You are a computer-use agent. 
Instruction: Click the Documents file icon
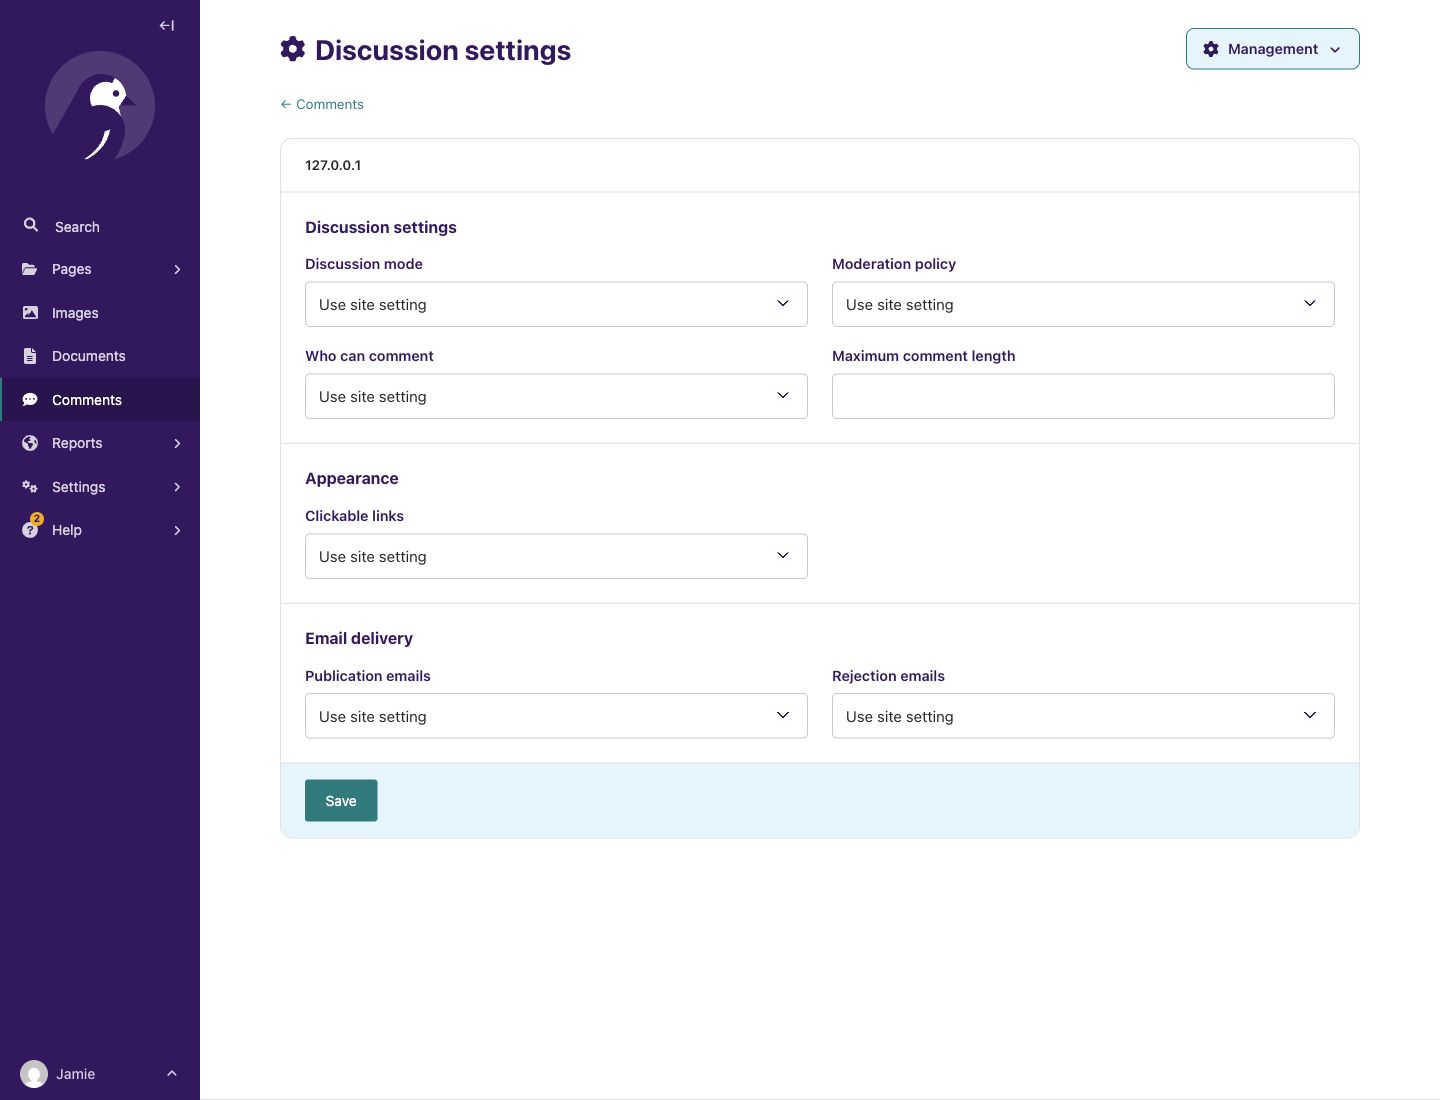(30, 356)
